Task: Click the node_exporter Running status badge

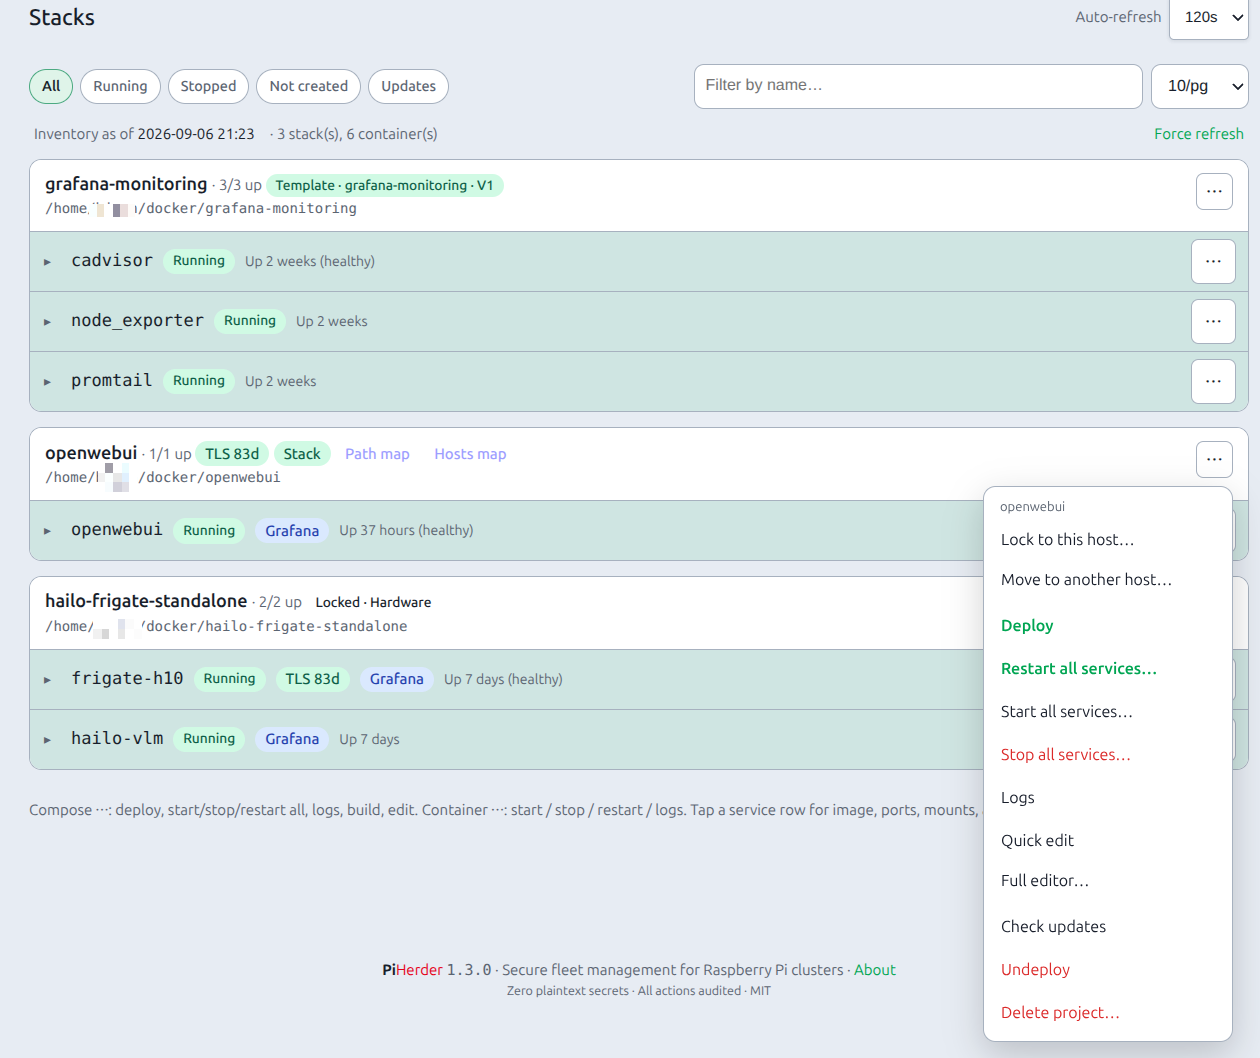Action: click(x=250, y=321)
